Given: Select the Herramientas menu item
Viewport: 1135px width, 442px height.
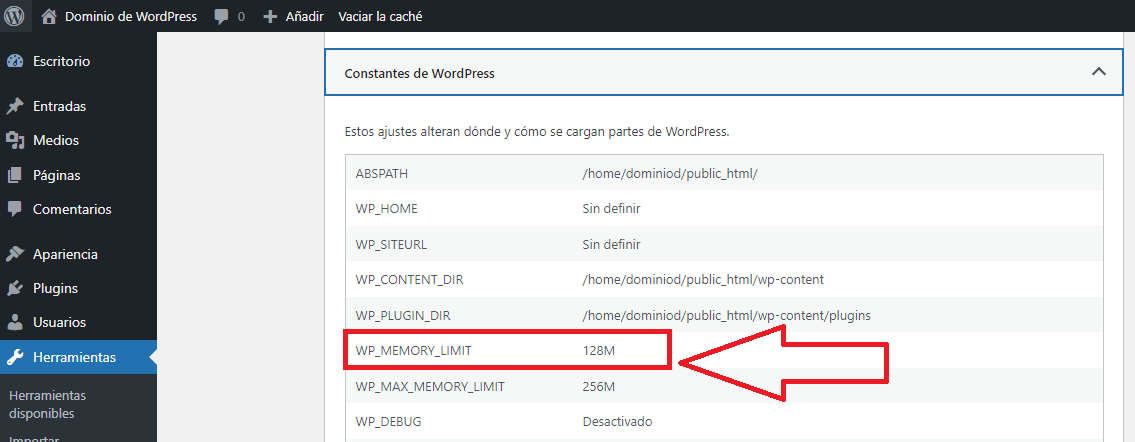Looking at the screenshot, I should tap(78, 357).
